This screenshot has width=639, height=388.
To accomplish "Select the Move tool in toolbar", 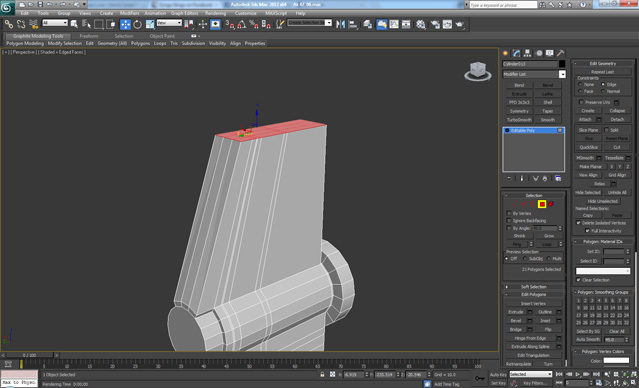I will tap(126, 24).
